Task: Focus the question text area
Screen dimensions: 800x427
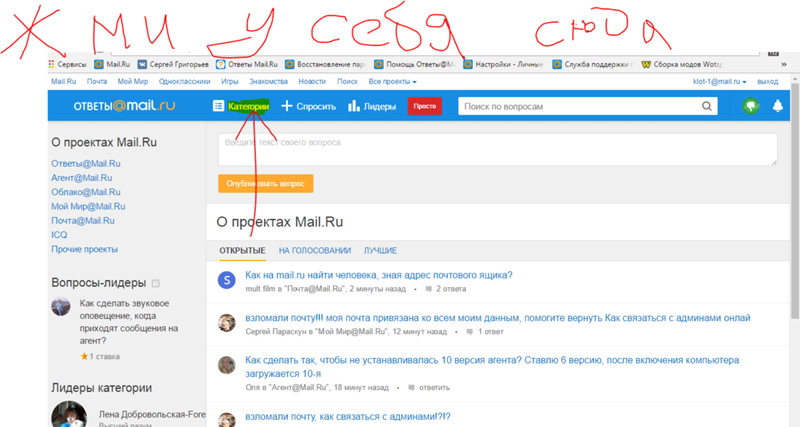Action: point(497,149)
